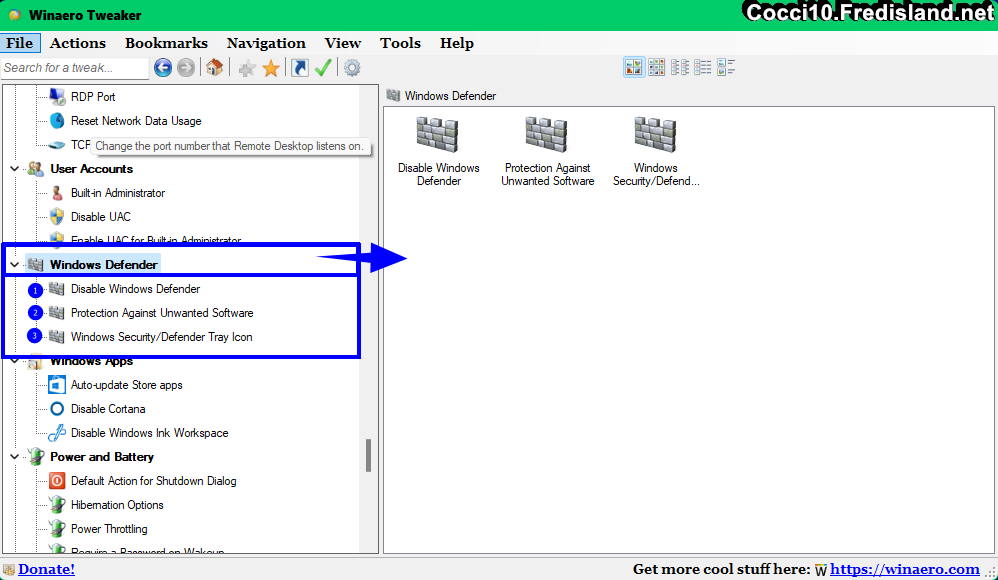Open the Help menu
Image resolution: width=998 pixels, height=580 pixels.
pos(457,43)
